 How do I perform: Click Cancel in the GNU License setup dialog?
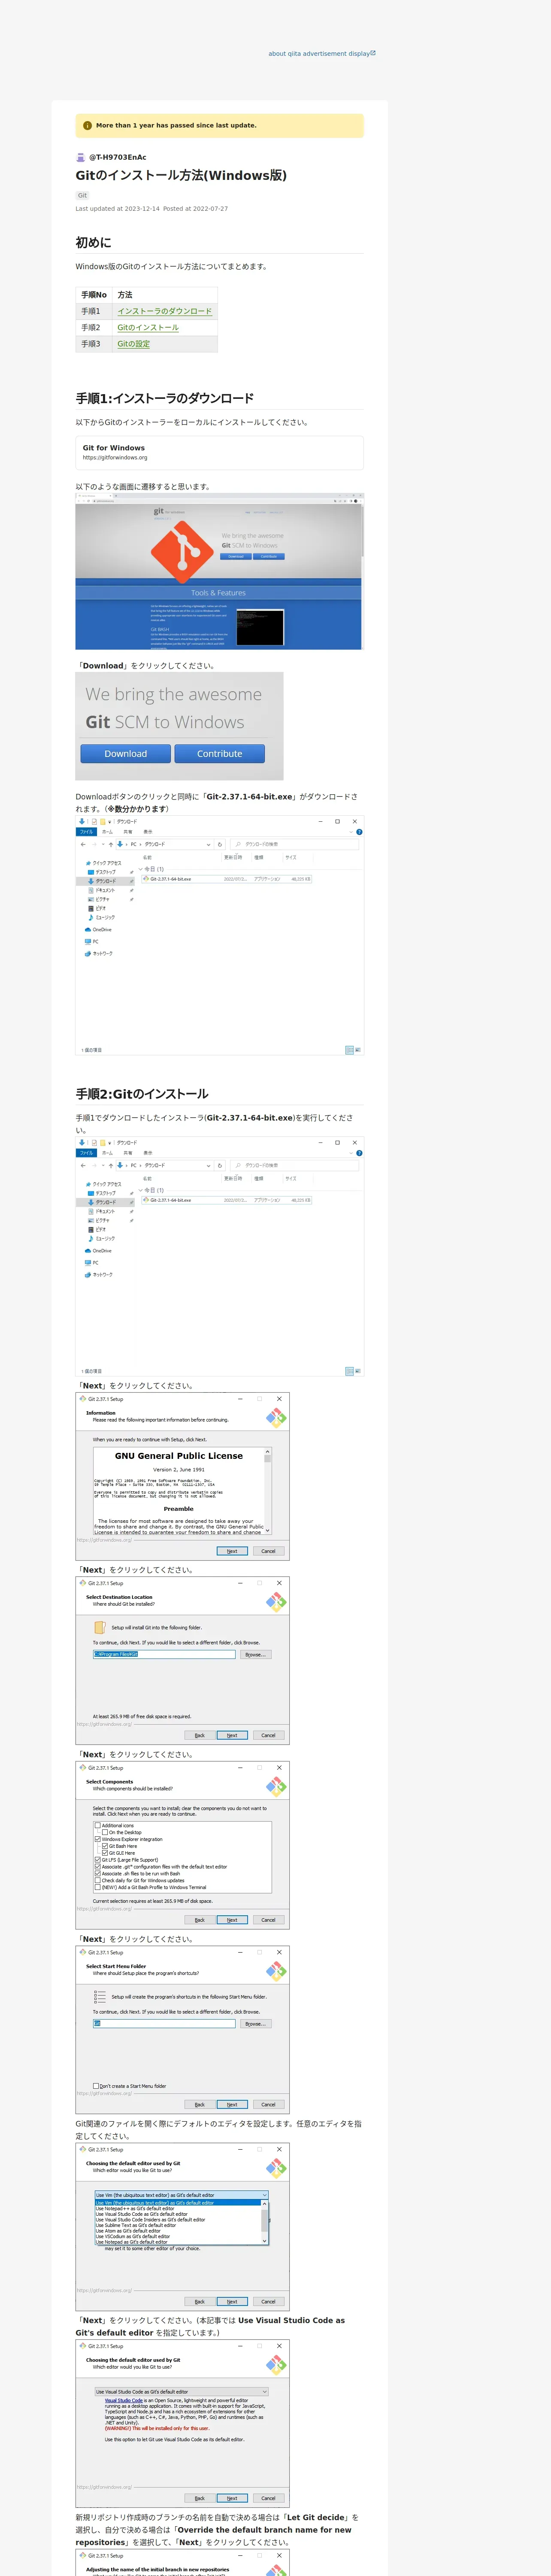click(x=268, y=1551)
